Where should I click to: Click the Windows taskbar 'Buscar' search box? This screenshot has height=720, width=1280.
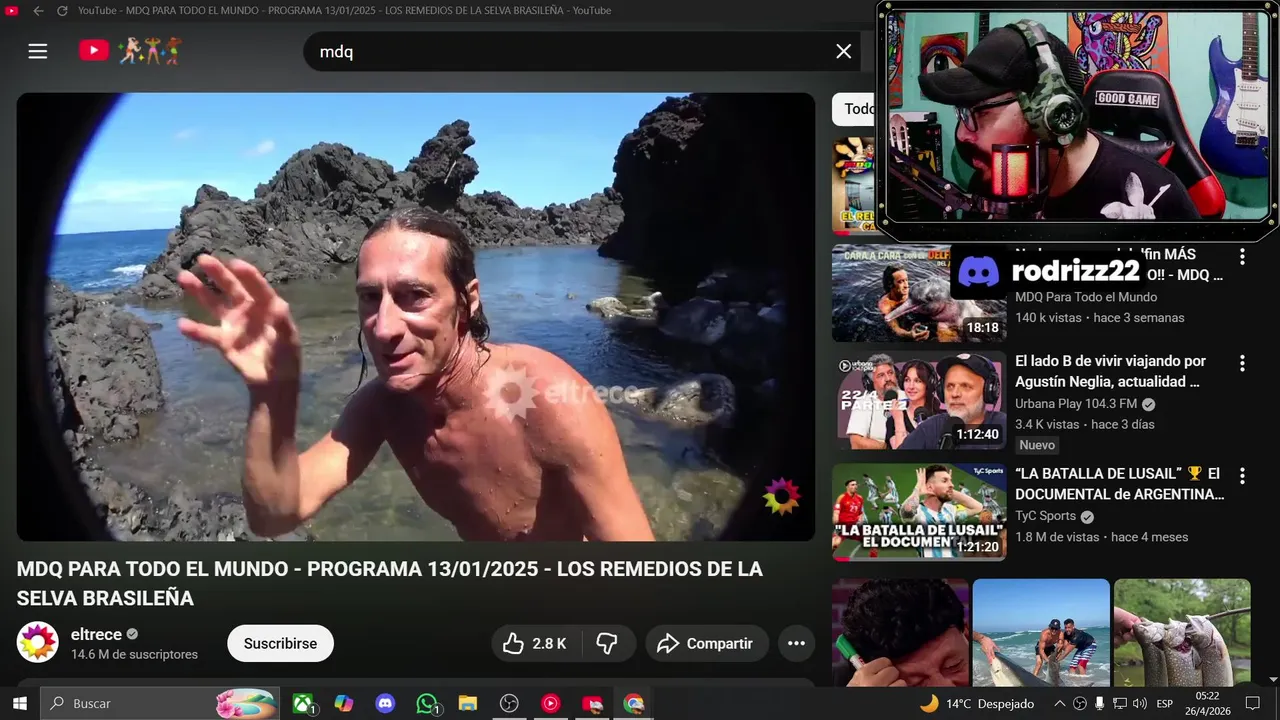[x=160, y=704]
